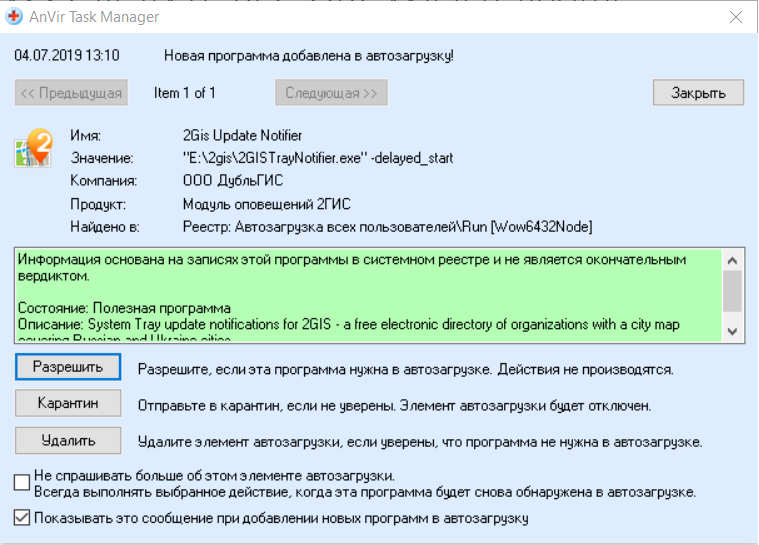Click the 2GISTrayNotifier.exe path value

pos(318,158)
